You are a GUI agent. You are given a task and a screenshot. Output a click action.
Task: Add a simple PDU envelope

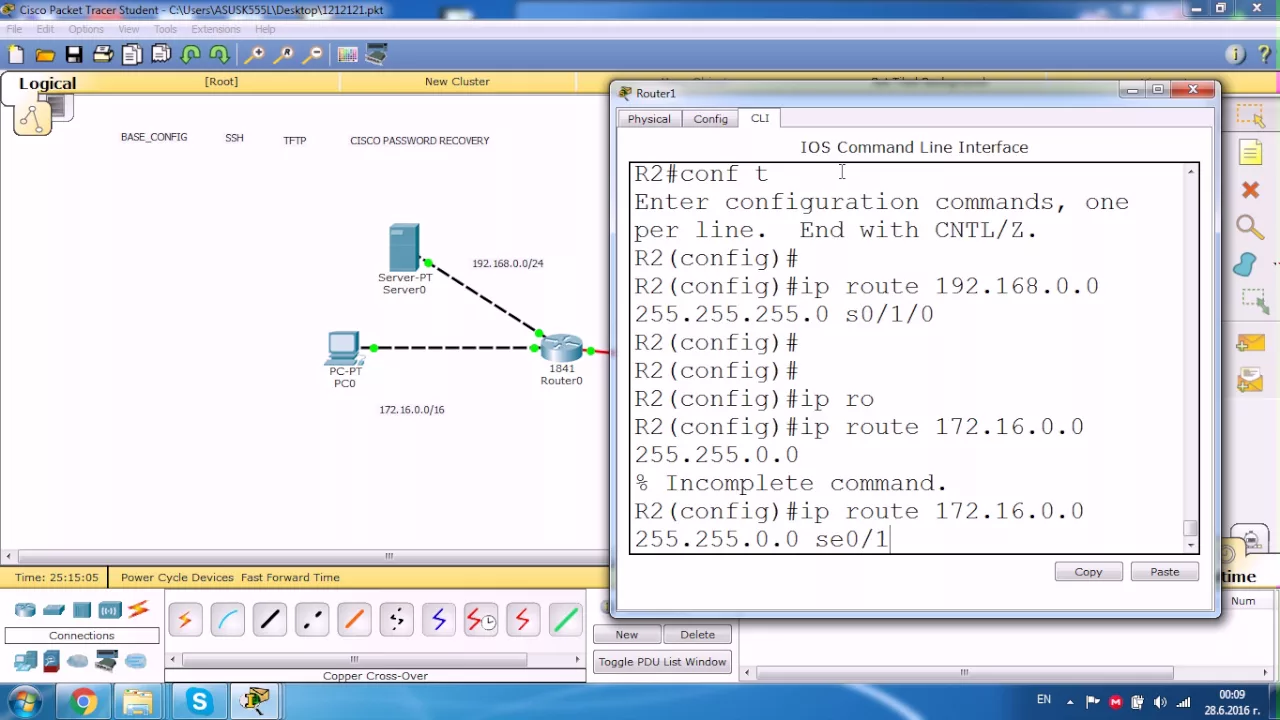[x=1250, y=344]
